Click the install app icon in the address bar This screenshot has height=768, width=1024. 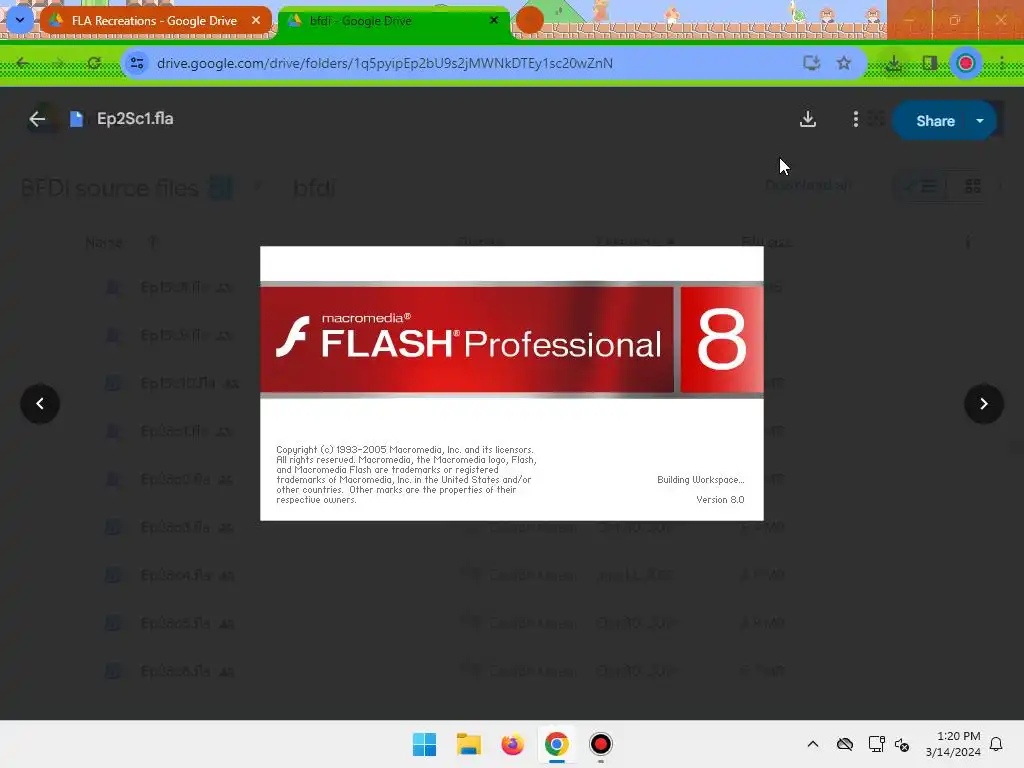(x=811, y=63)
